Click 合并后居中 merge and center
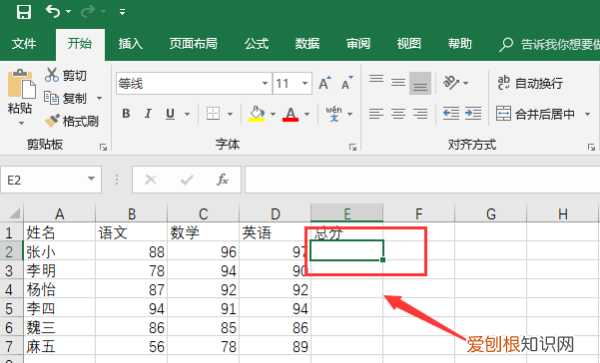This screenshot has height=363, width=600. click(535, 114)
